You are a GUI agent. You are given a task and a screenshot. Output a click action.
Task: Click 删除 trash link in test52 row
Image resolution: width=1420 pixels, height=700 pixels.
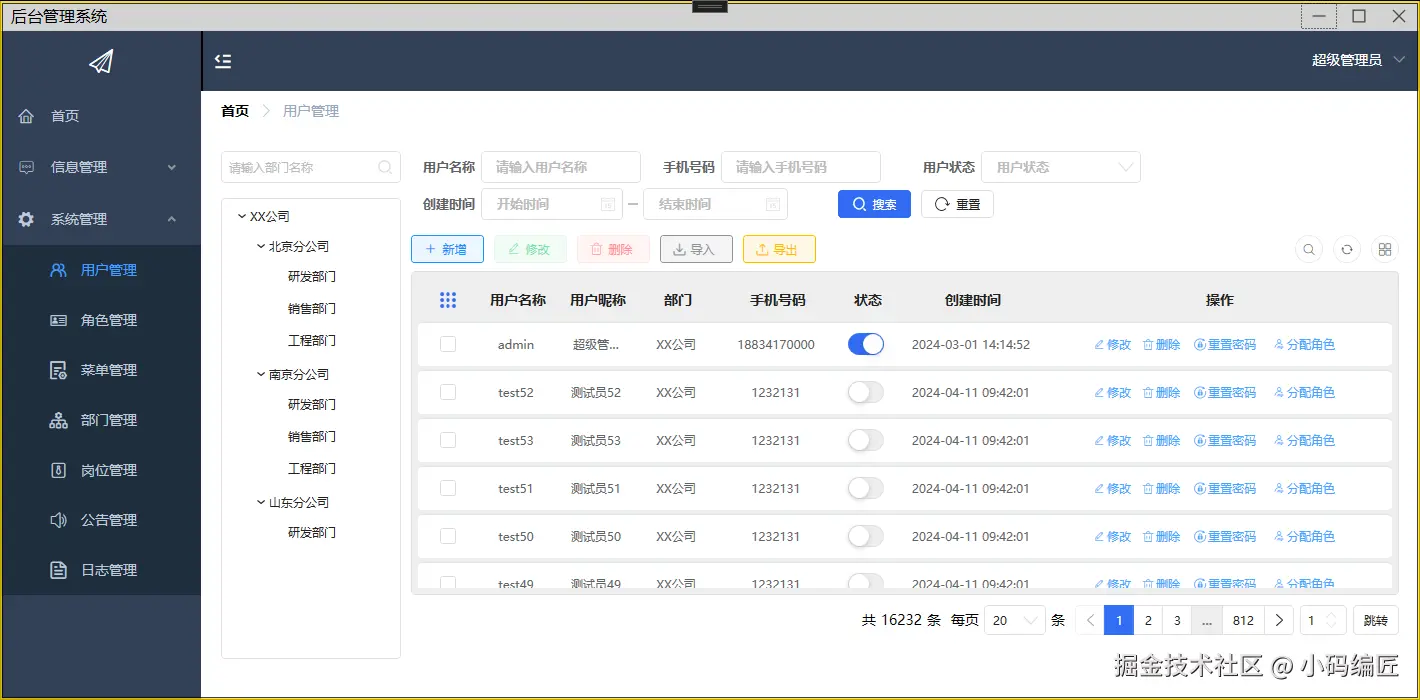click(1162, 392)
